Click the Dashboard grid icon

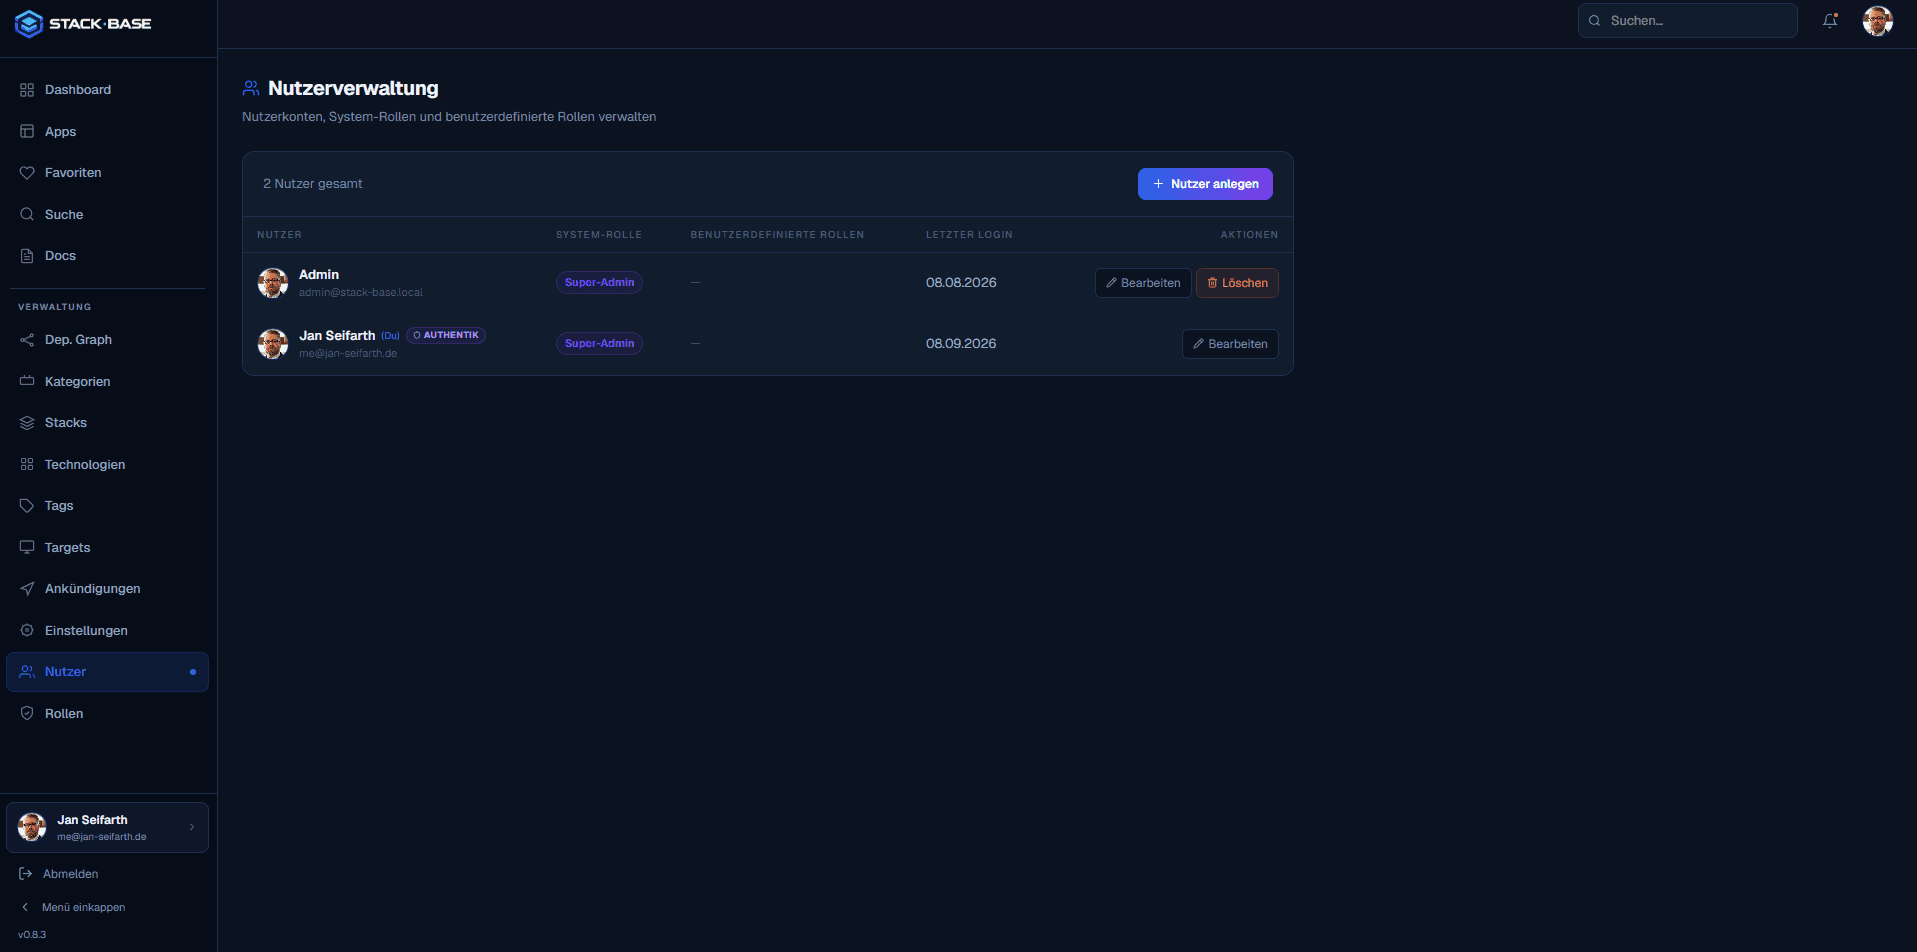pyautogui.click(x=27, y=90)
